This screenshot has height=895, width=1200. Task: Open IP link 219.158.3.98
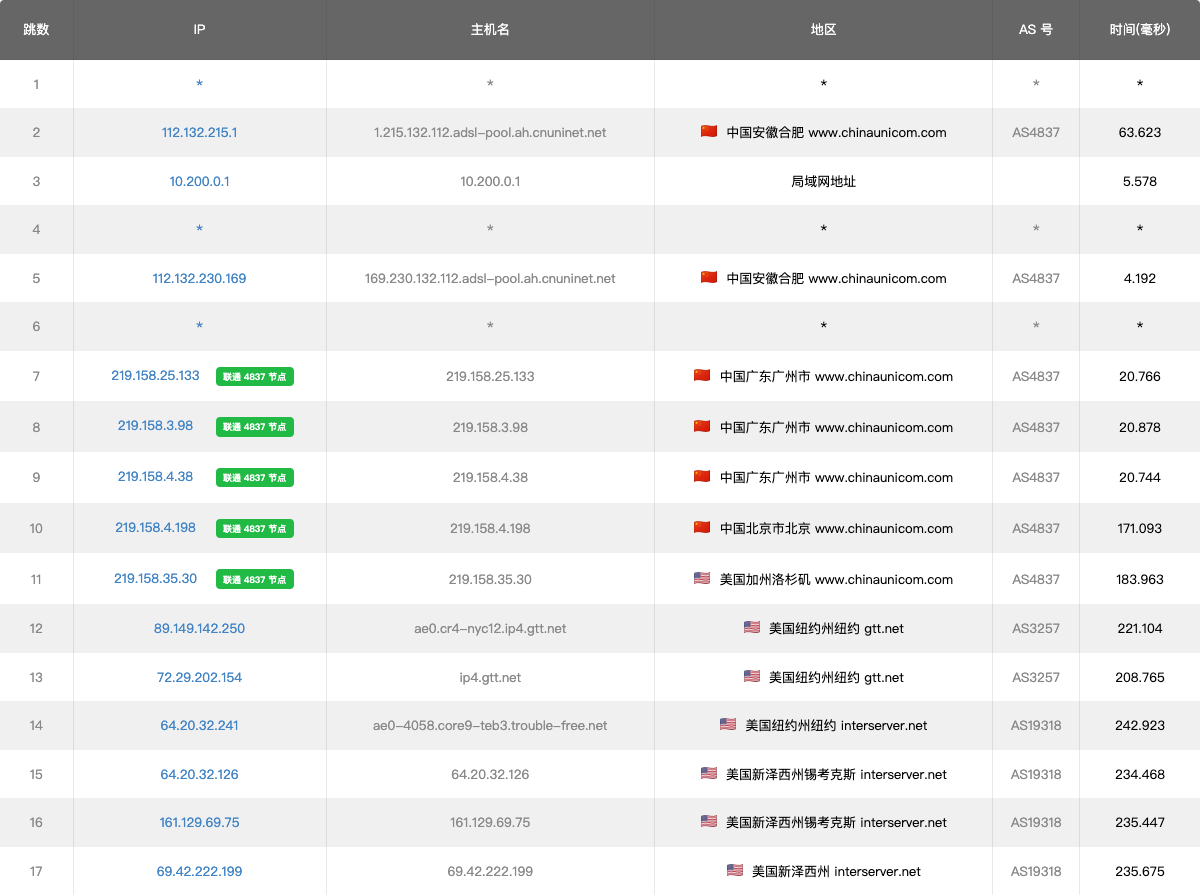click(x=155, y=426)
